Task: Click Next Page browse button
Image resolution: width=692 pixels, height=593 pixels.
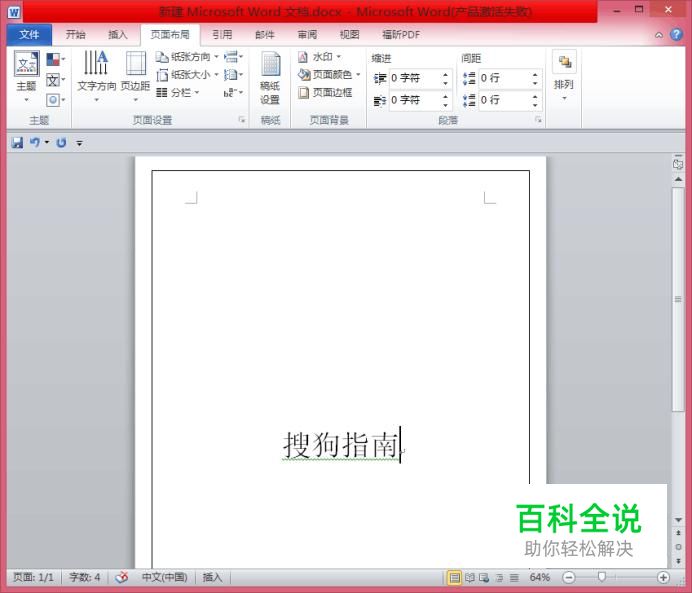Action: click(678, 561)
